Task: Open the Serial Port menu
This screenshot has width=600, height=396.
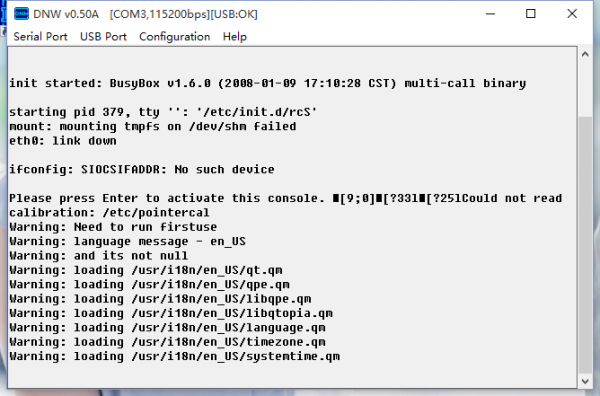Action: point(40,37)
